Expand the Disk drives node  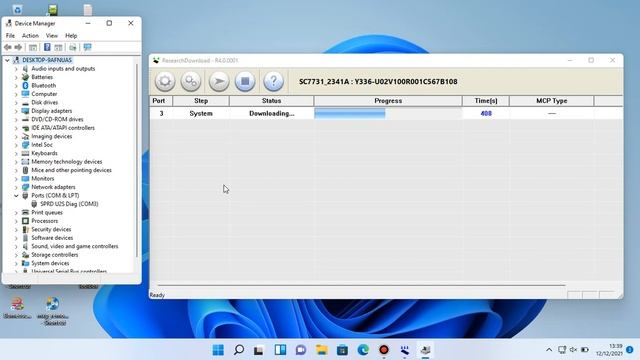[x=16, y=102]
